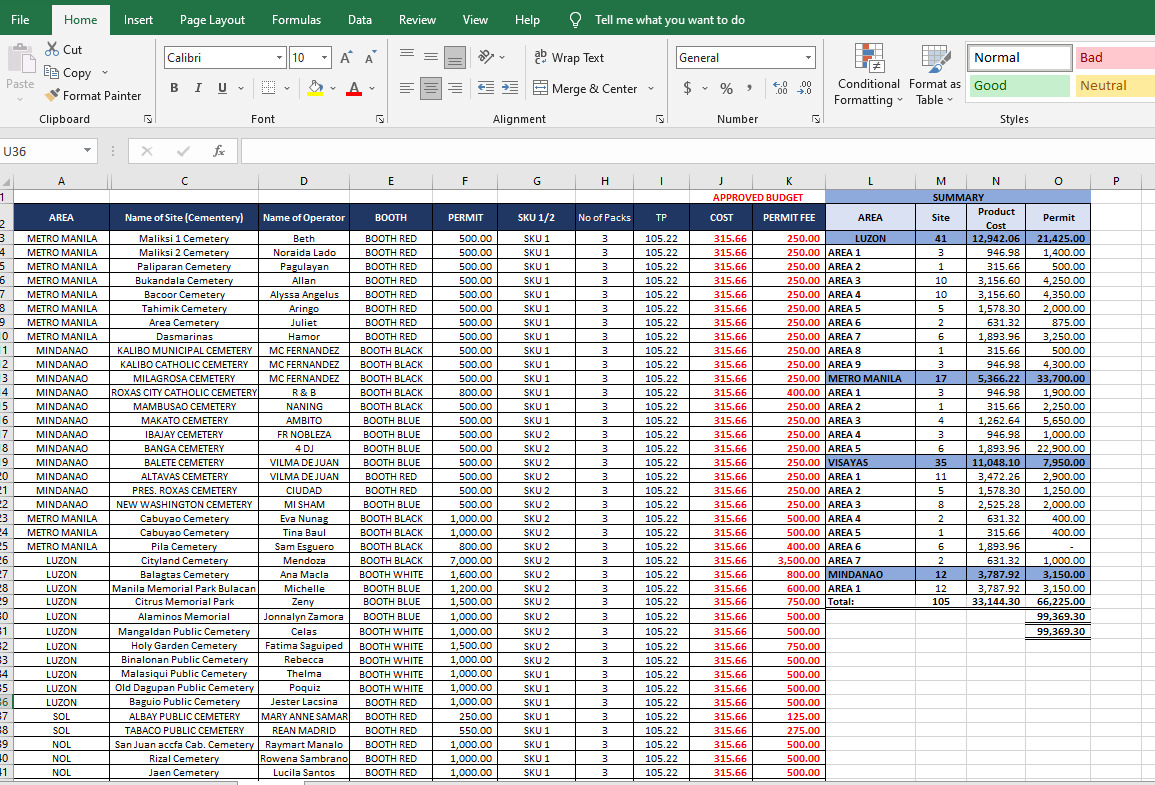Apply the Good cell style
Viewport: 1155px width, 785px height.
tap(1019, 85)
